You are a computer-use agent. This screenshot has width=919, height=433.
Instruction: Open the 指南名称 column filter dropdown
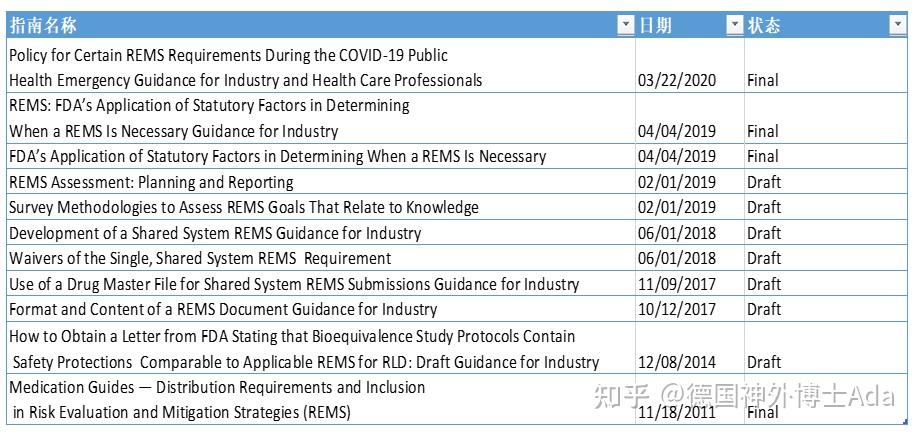[625, 25]
